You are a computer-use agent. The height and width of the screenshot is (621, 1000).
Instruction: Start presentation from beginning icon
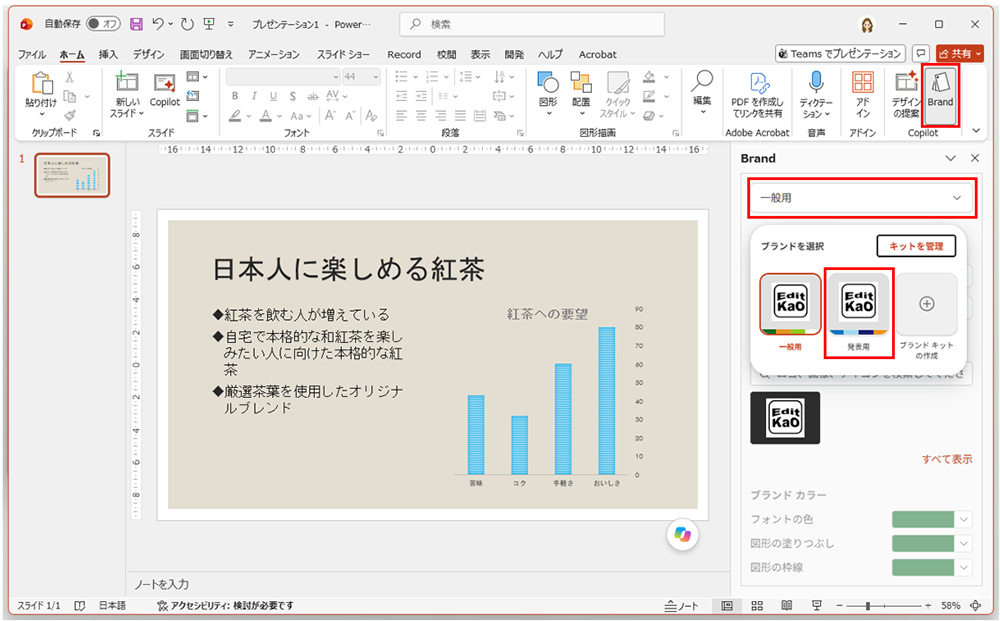click(x=209, y=24)
